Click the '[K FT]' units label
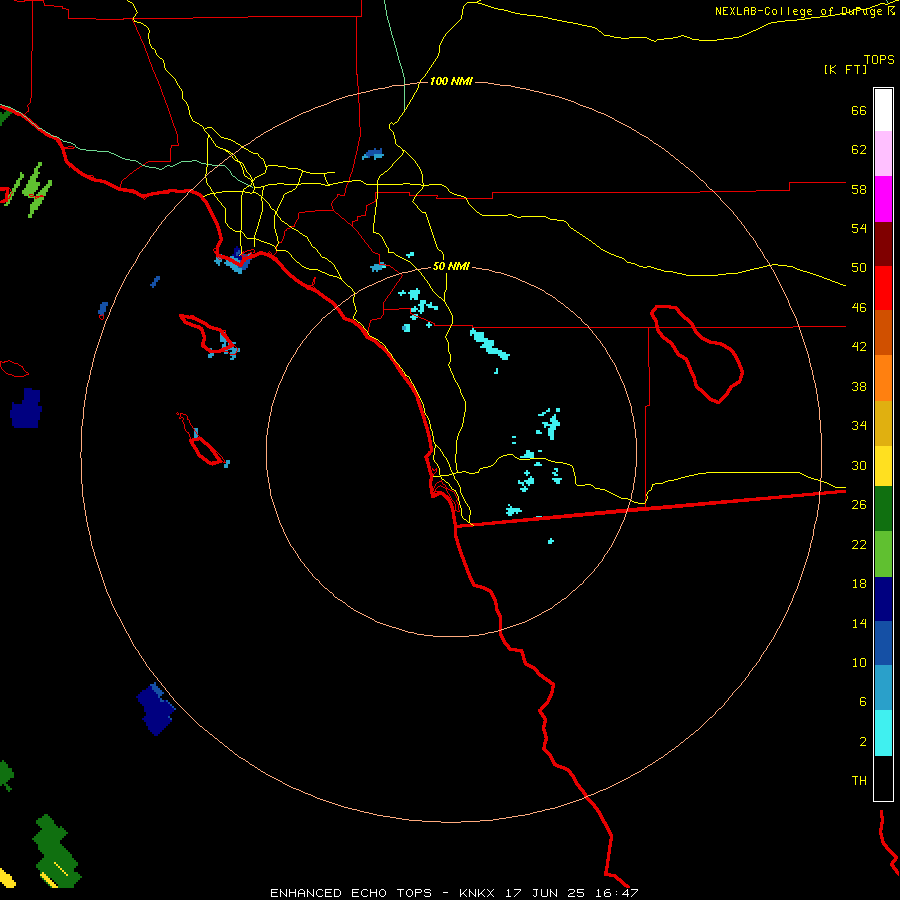 pyautogui.click(x=845, y=70)
